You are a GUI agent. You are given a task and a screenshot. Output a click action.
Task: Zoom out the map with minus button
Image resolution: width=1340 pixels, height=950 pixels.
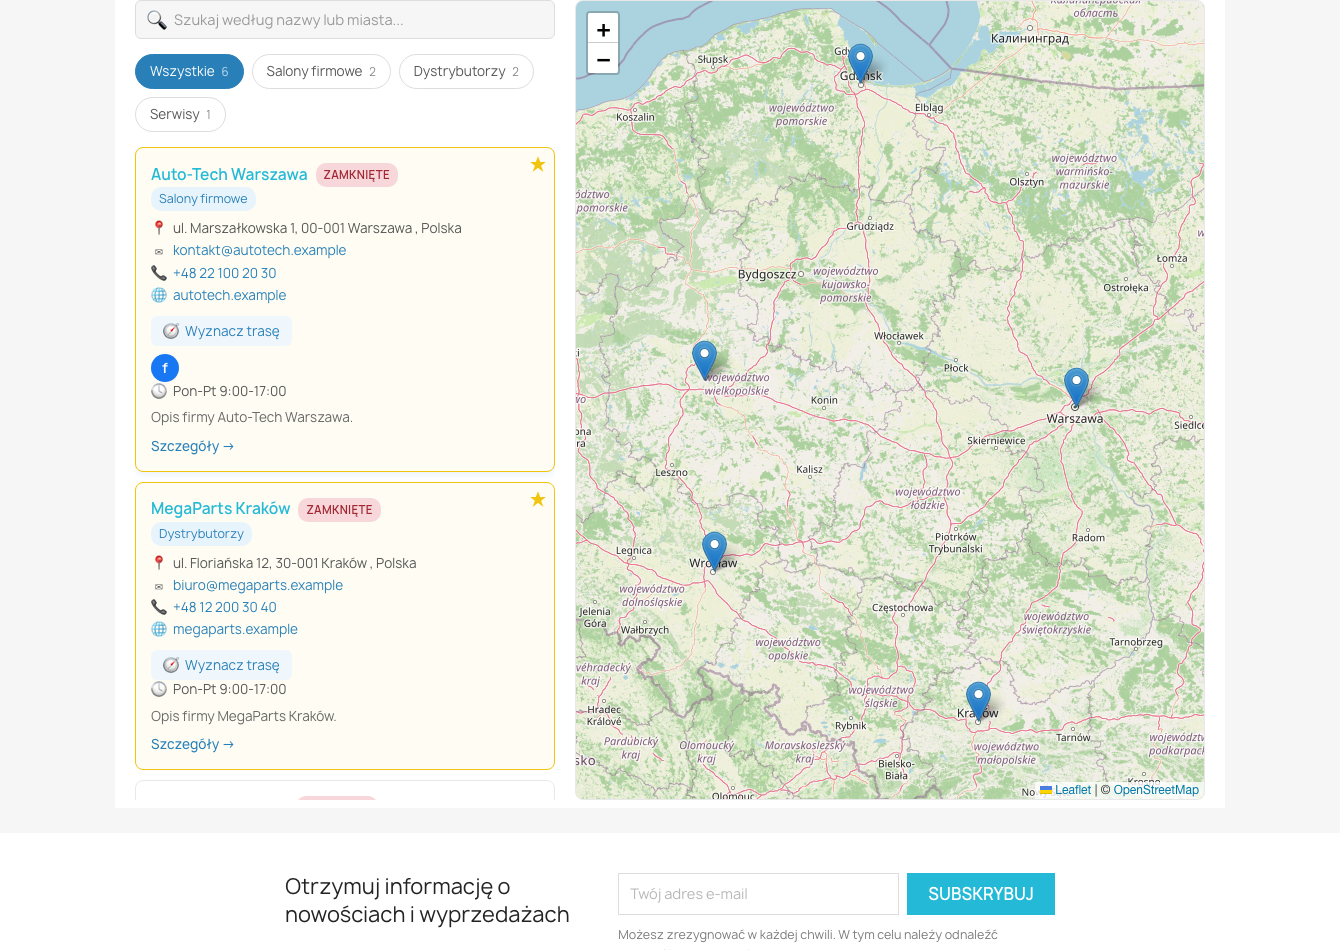[603, 60]
